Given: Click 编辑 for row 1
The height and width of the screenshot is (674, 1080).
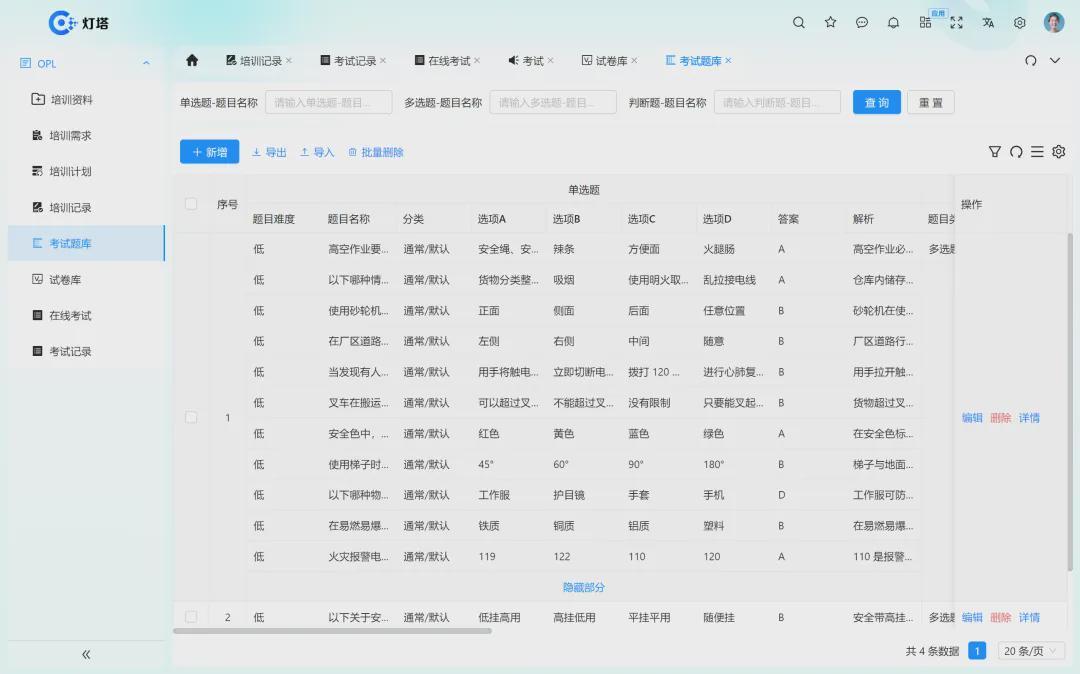Looking at the screenshot, I should [x=972, y=418].
